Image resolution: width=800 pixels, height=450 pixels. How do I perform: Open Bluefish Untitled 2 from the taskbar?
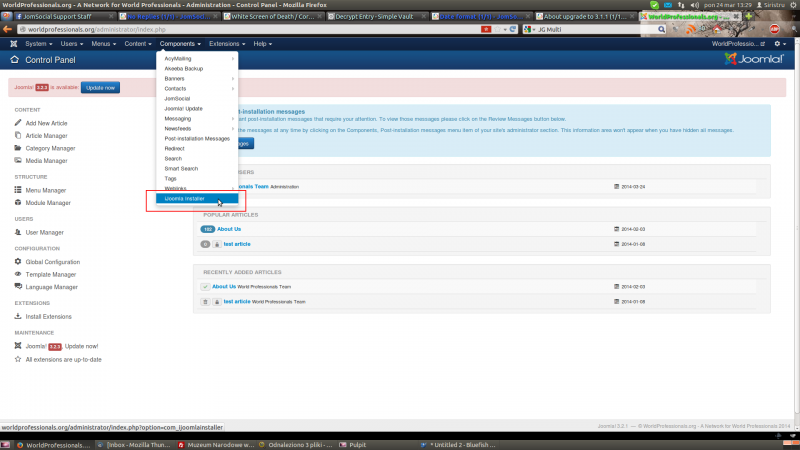(459, 445)
